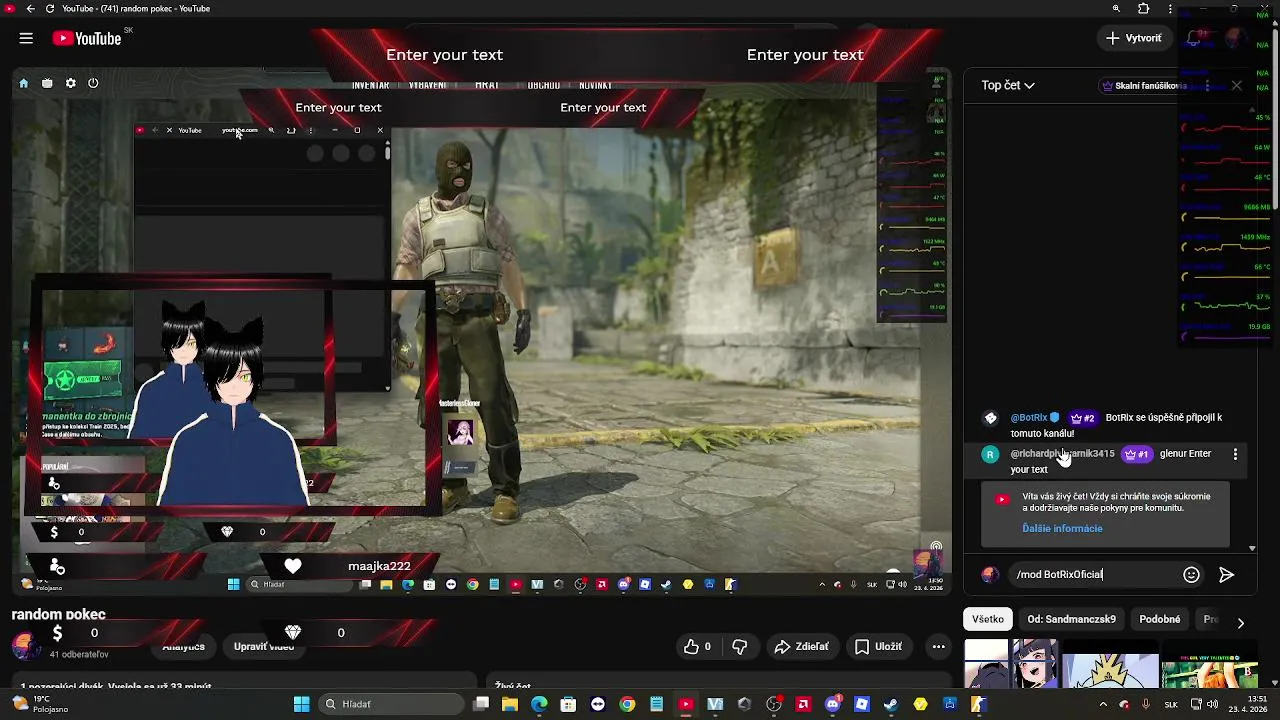
Task: Focus the chat message input field
Action: (1094, 574)
